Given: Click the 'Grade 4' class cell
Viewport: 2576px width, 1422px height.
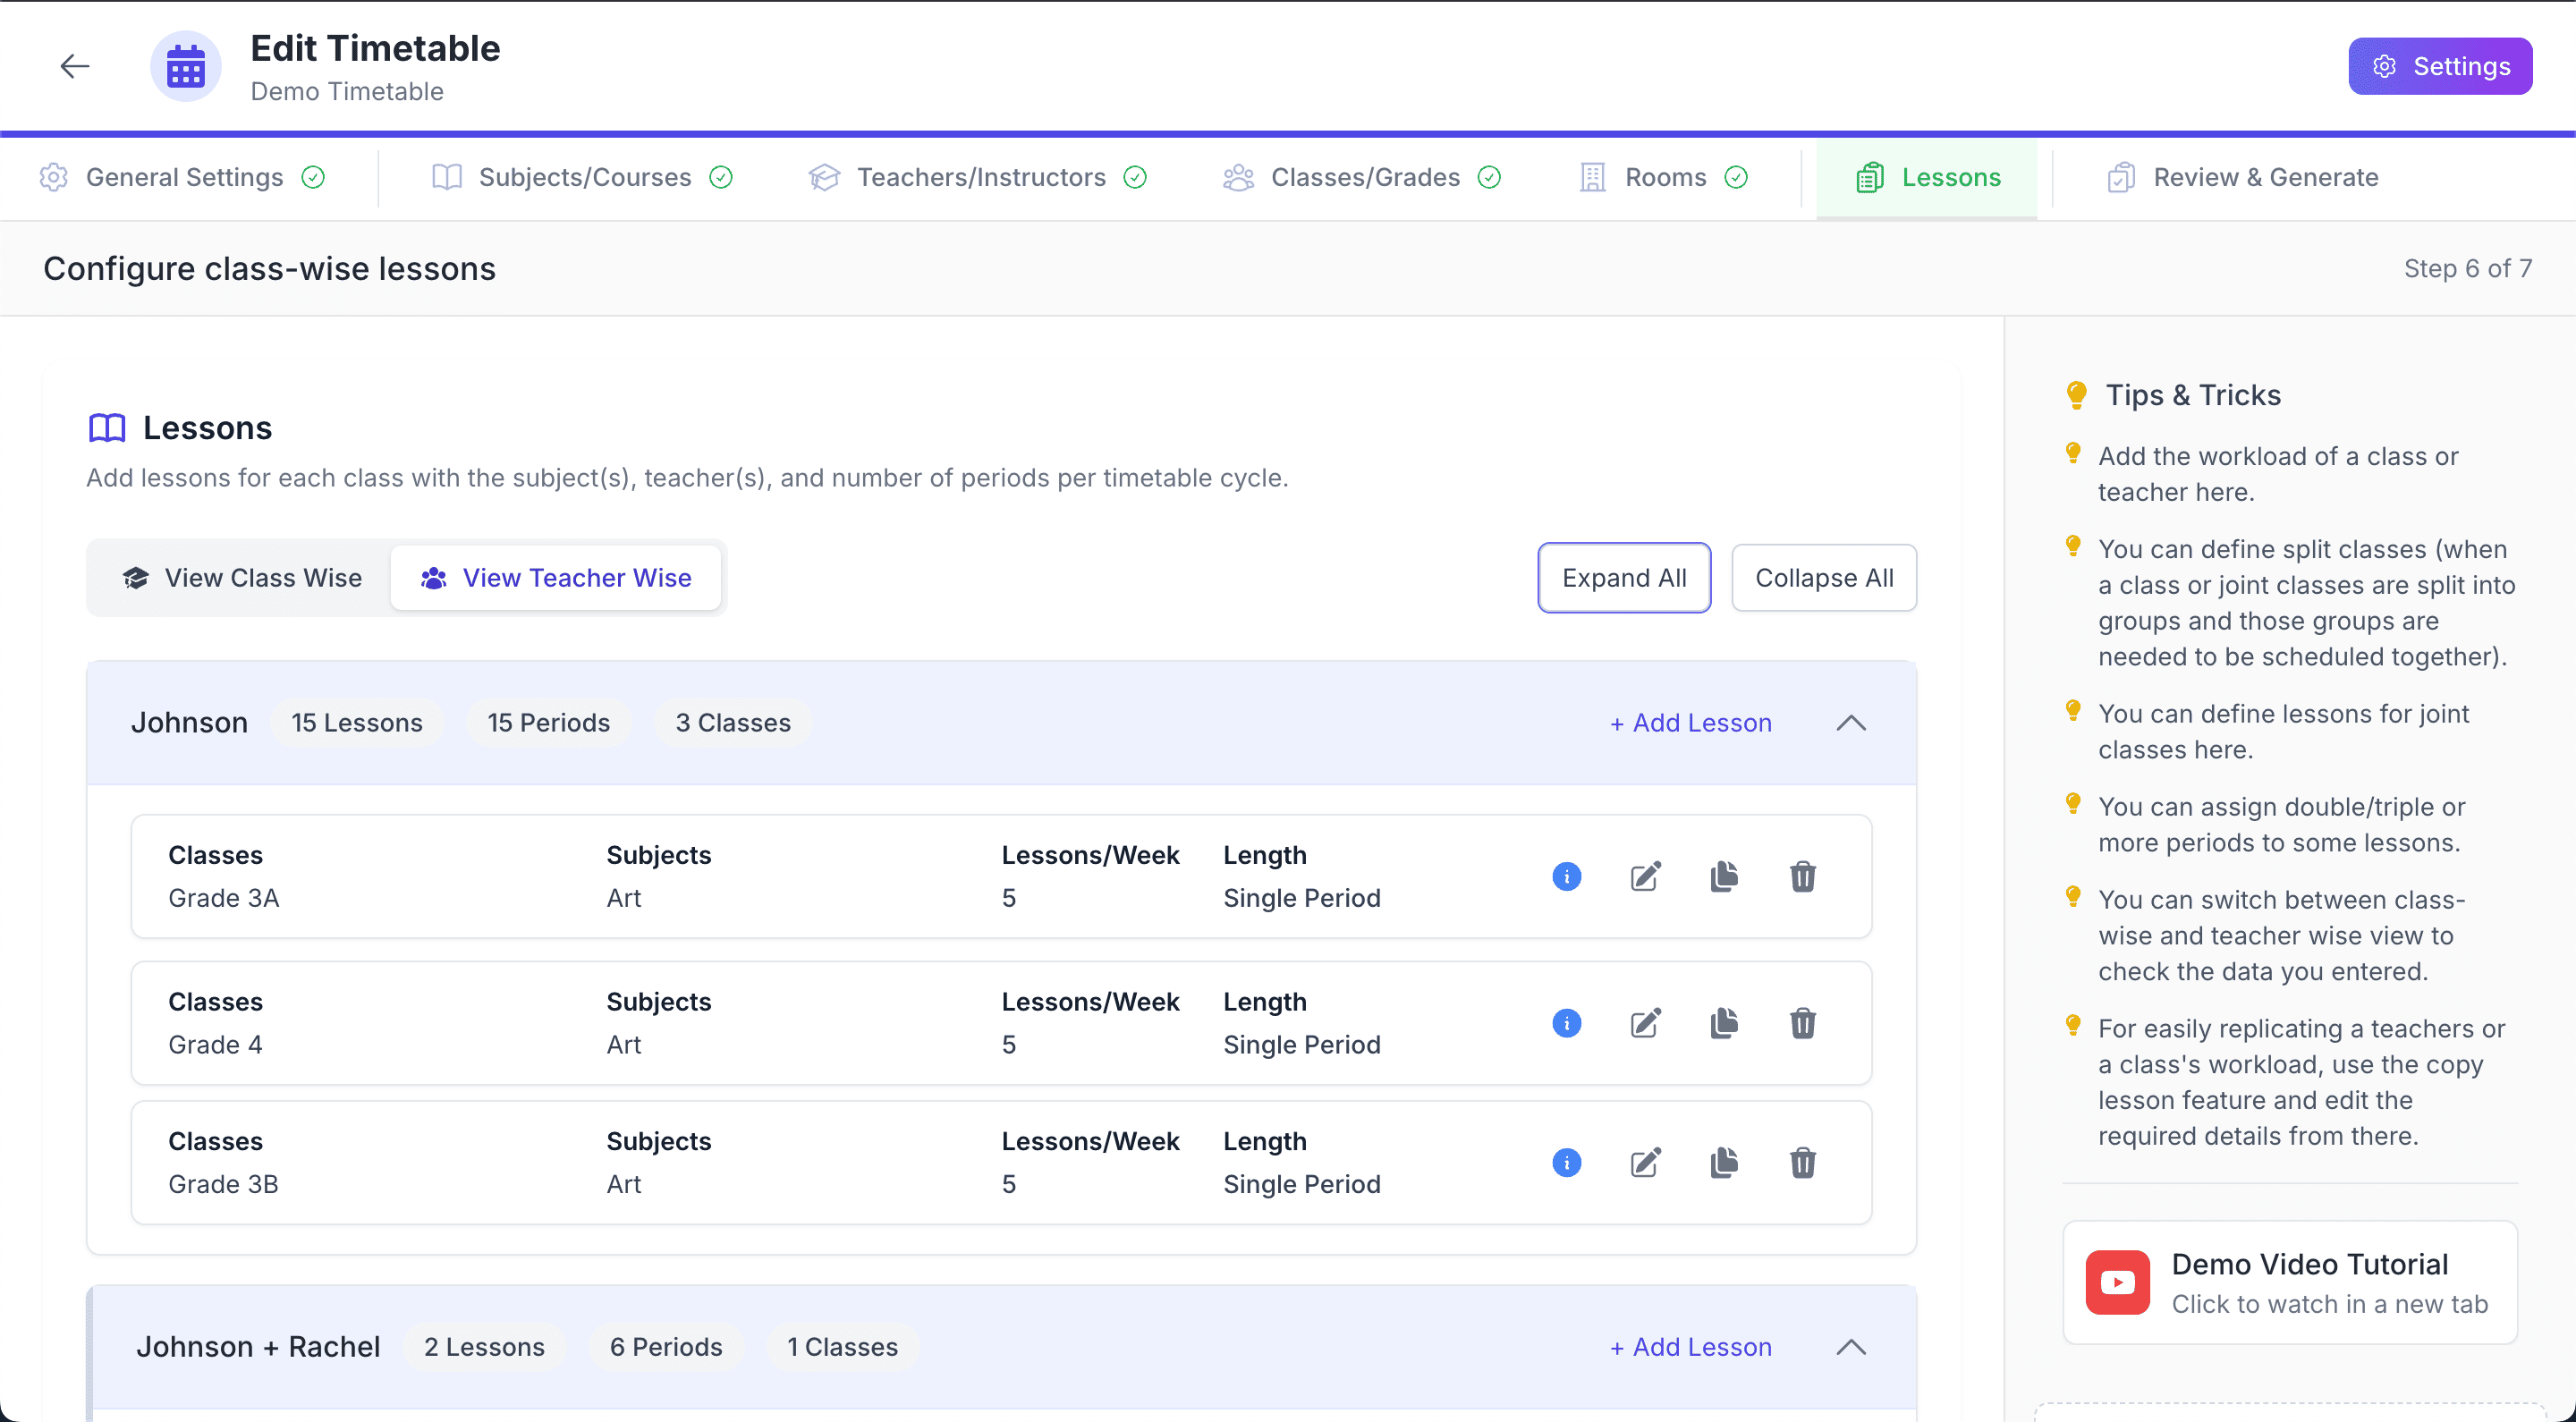Looking at the screenshot, I should (x=215, y=1045).
